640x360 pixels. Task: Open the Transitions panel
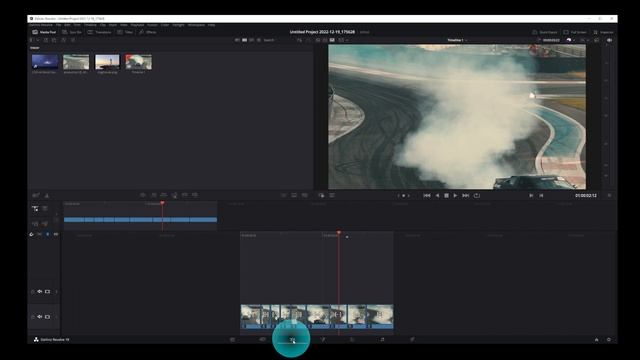click(x=99, y=32)
